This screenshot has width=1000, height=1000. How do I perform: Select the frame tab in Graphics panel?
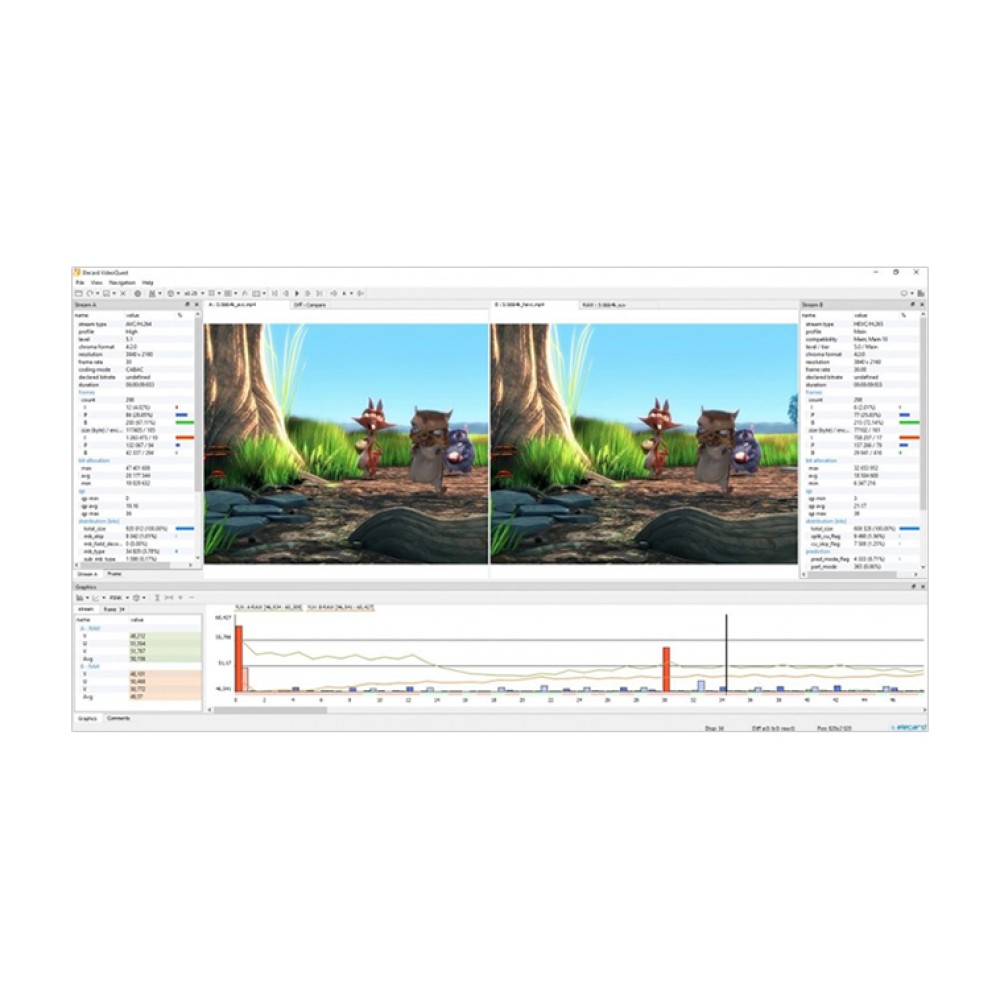pyautogui.click(x=114, y=609)
